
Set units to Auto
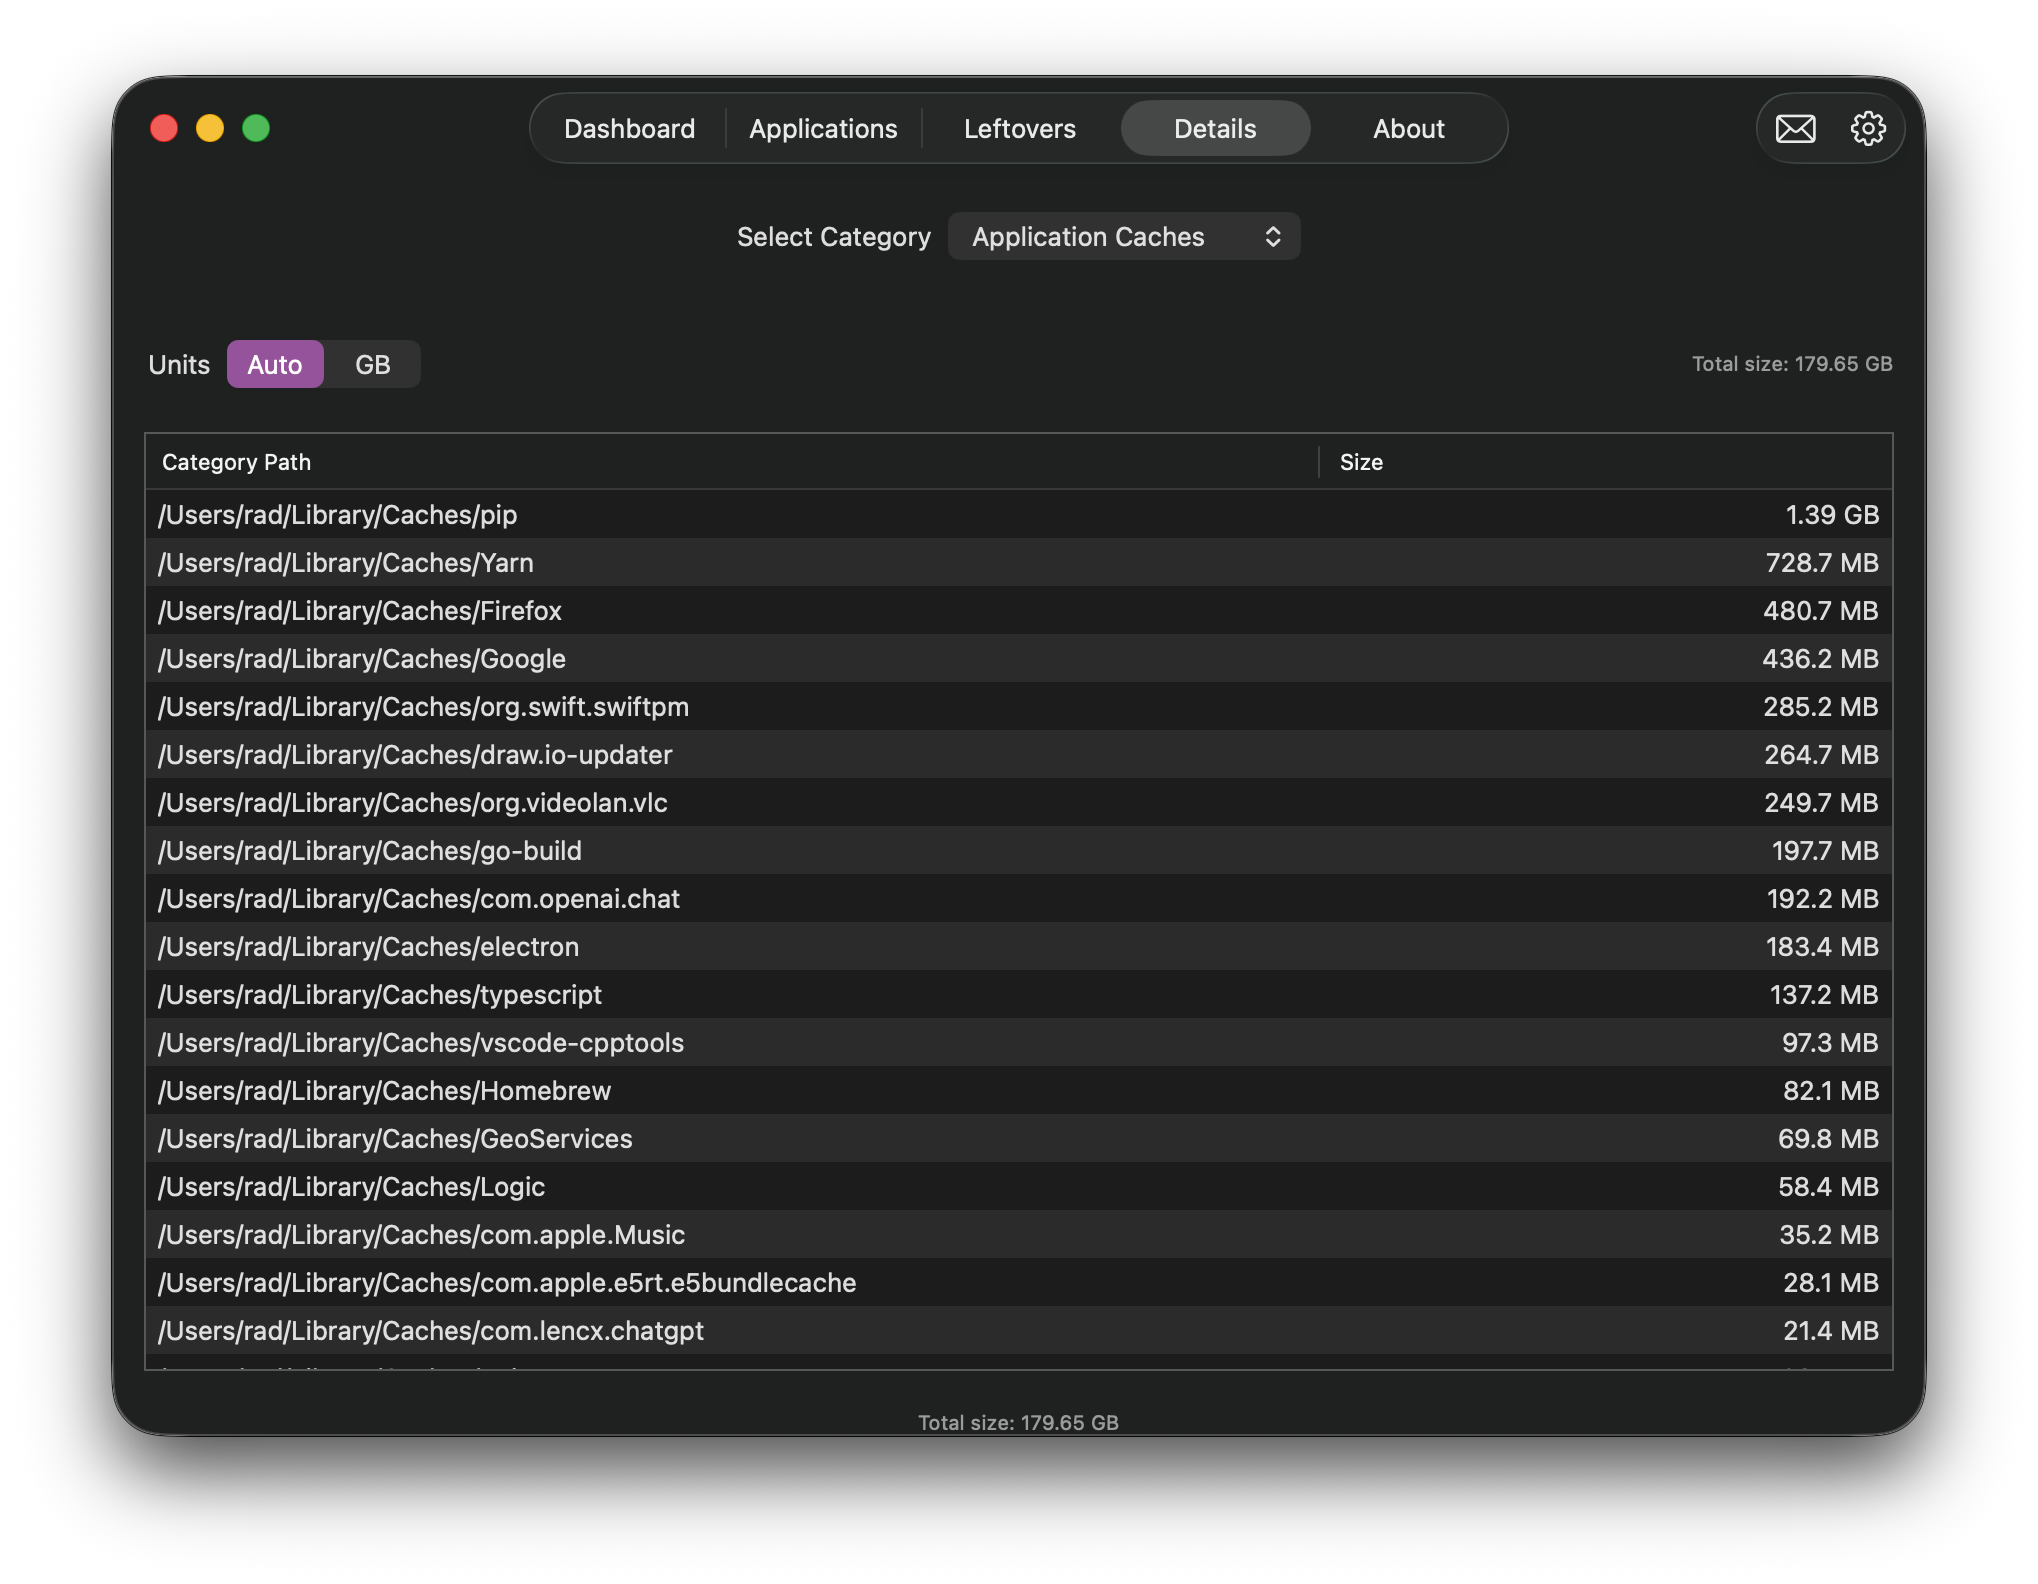click(x=275, y=365)
